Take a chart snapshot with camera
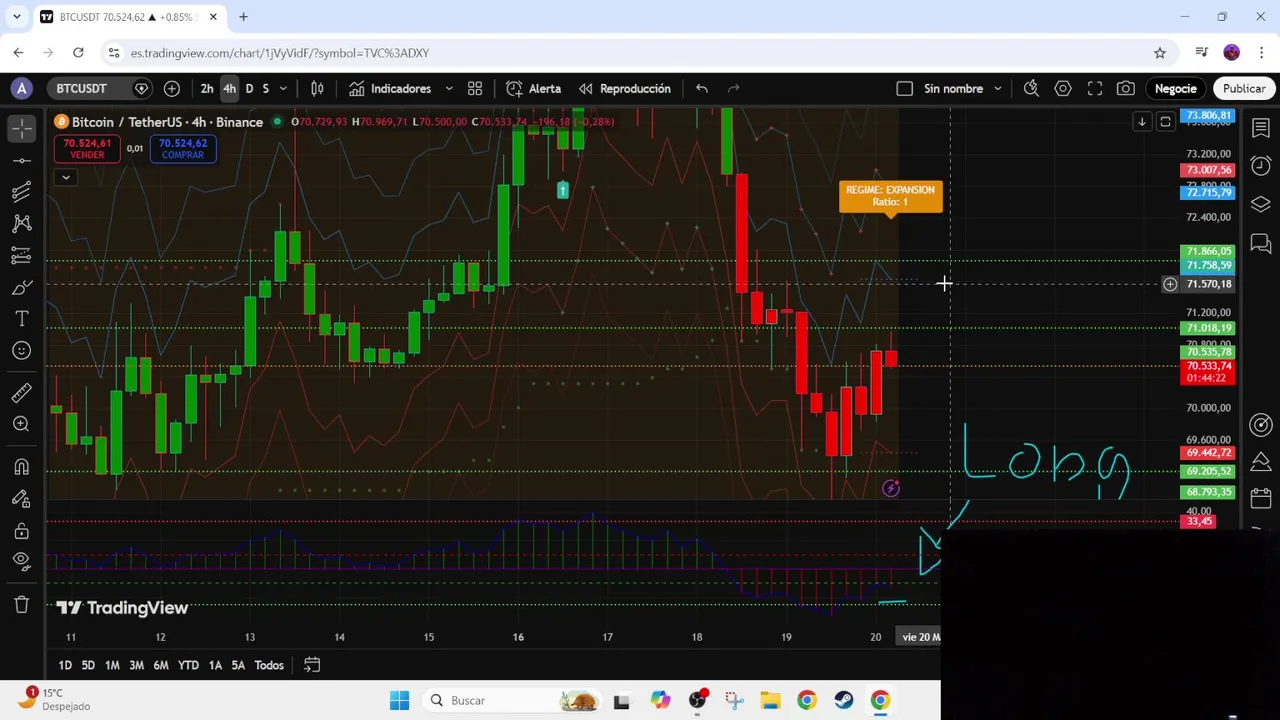1280x720 pixels. (x=1126, y=89)
